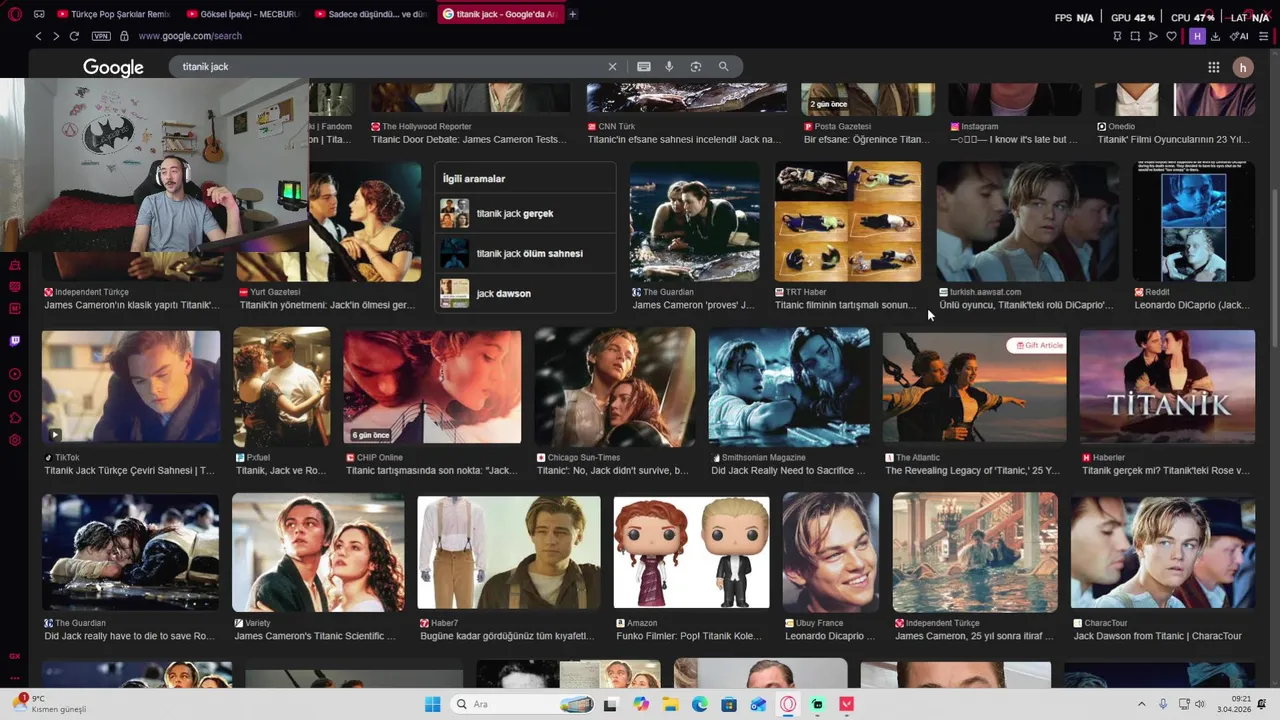Open the history clock sidebar icon
1280x720 pixels.
[14, 396]
